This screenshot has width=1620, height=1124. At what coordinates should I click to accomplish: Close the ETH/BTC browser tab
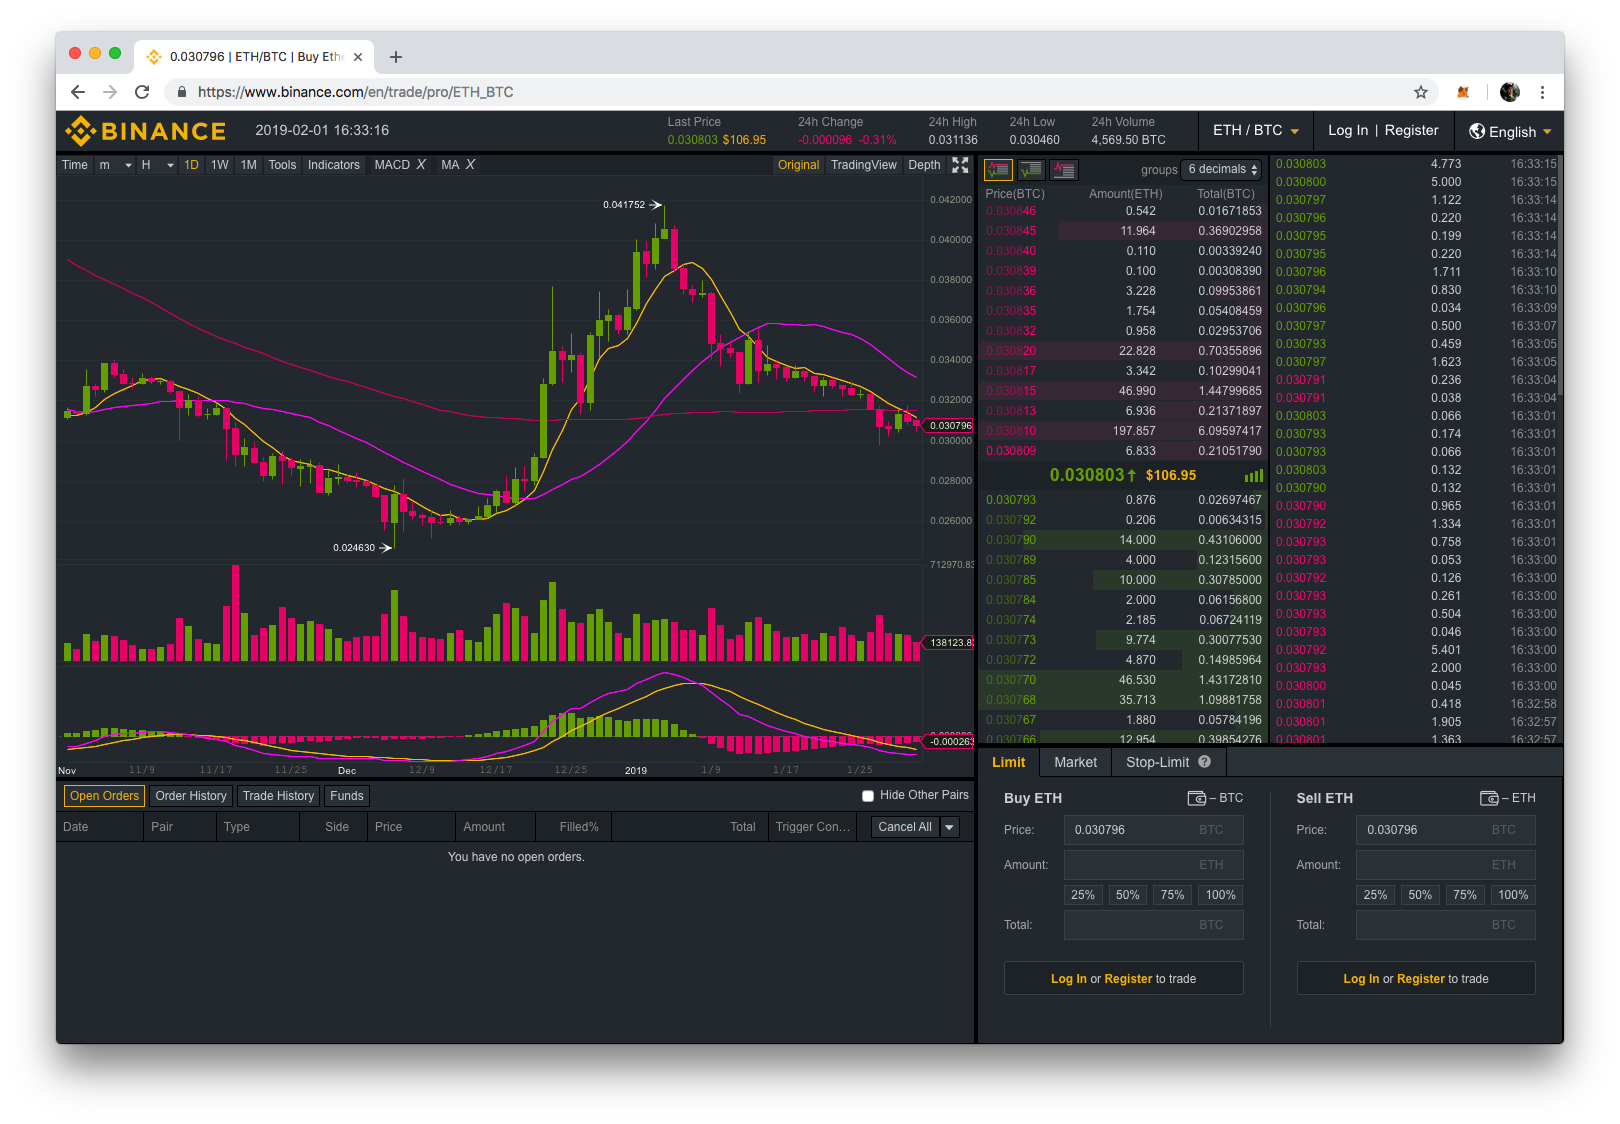(x=358, y=57)
